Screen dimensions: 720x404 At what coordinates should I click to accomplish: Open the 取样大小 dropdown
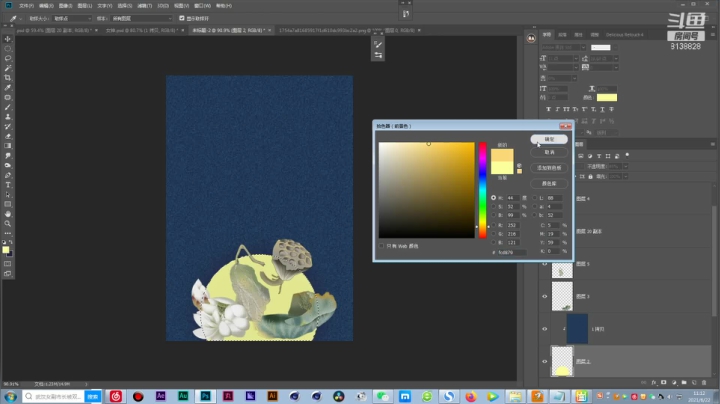72,18
